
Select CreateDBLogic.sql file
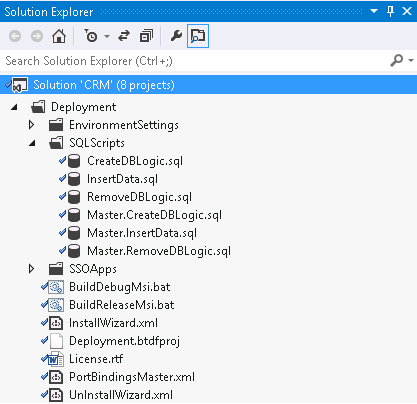(135, 161)
